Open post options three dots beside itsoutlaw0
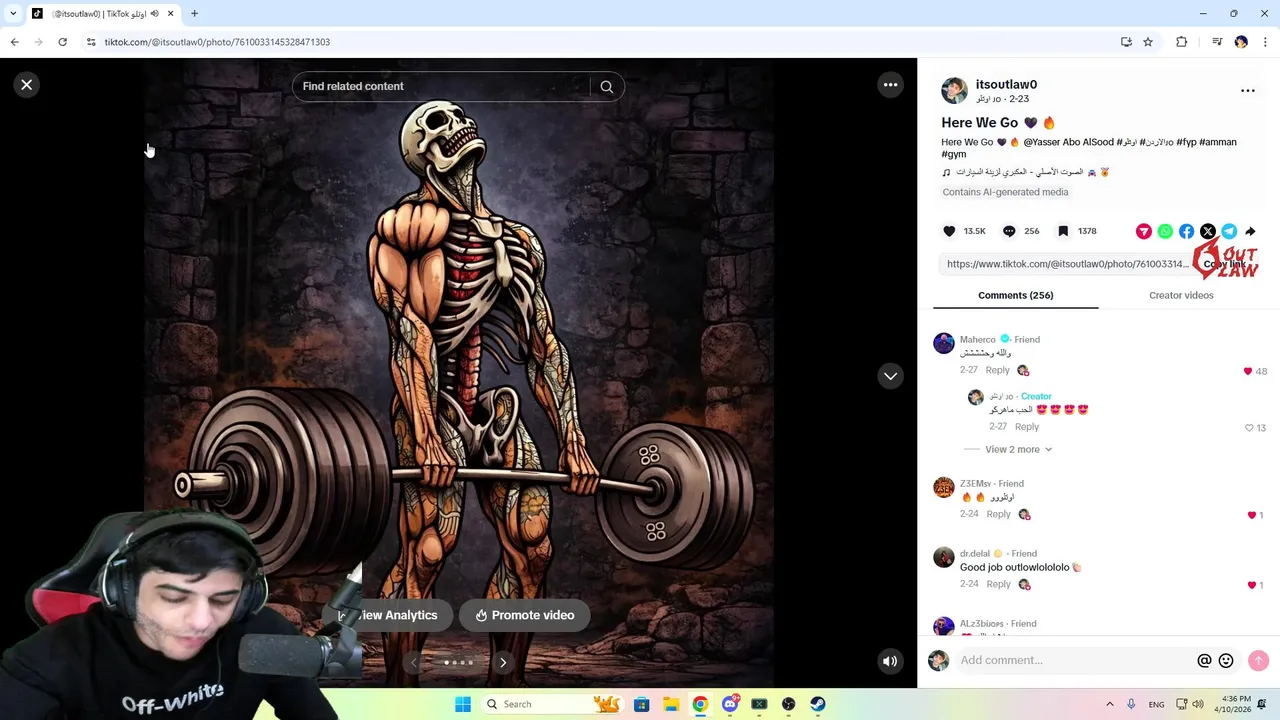Image resolution: width=1280 pixels, height=720 pixels. 1248,91
